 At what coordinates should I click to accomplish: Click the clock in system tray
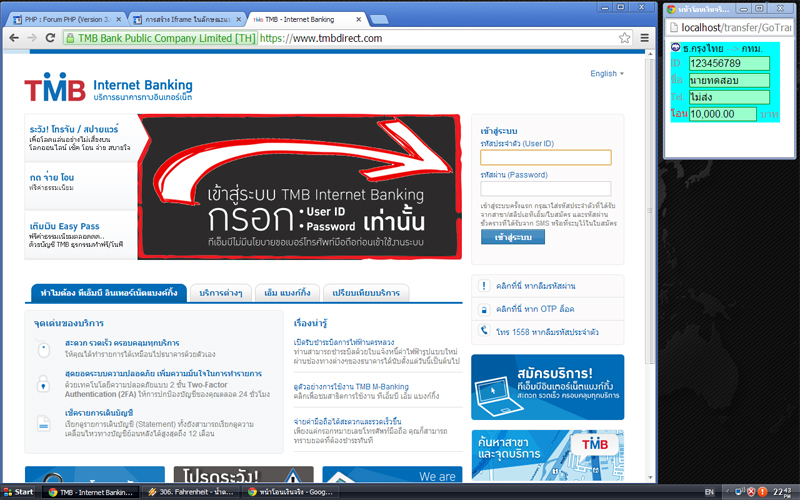782,492
